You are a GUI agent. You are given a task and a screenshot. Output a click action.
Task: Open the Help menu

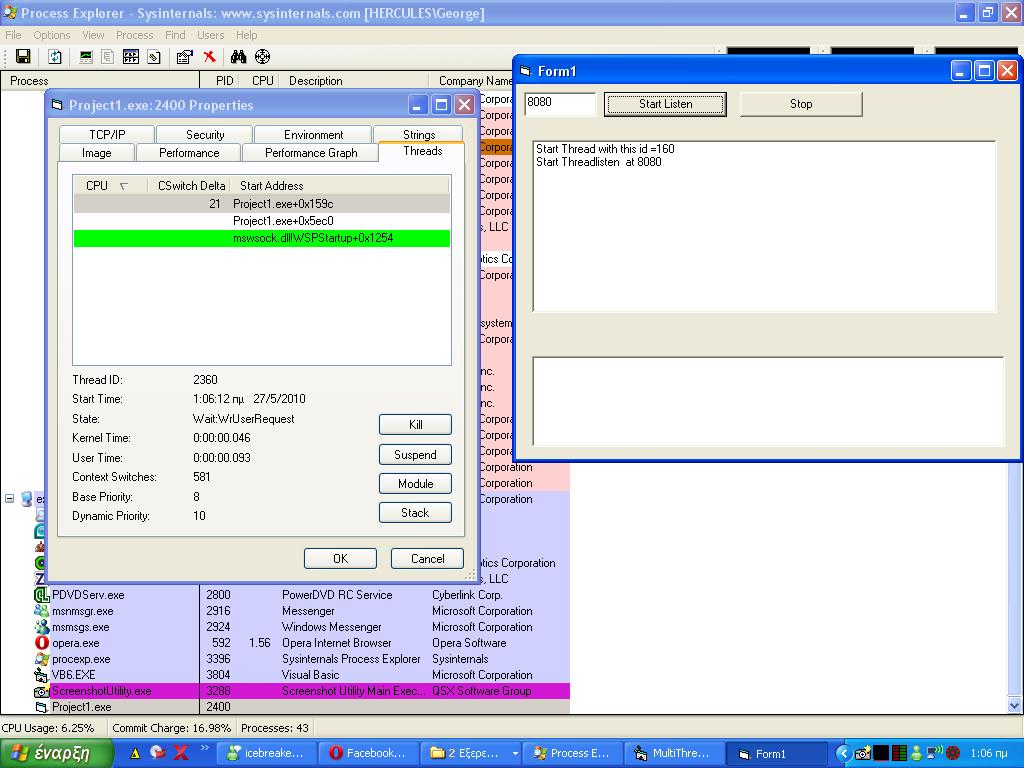(246, 35)
